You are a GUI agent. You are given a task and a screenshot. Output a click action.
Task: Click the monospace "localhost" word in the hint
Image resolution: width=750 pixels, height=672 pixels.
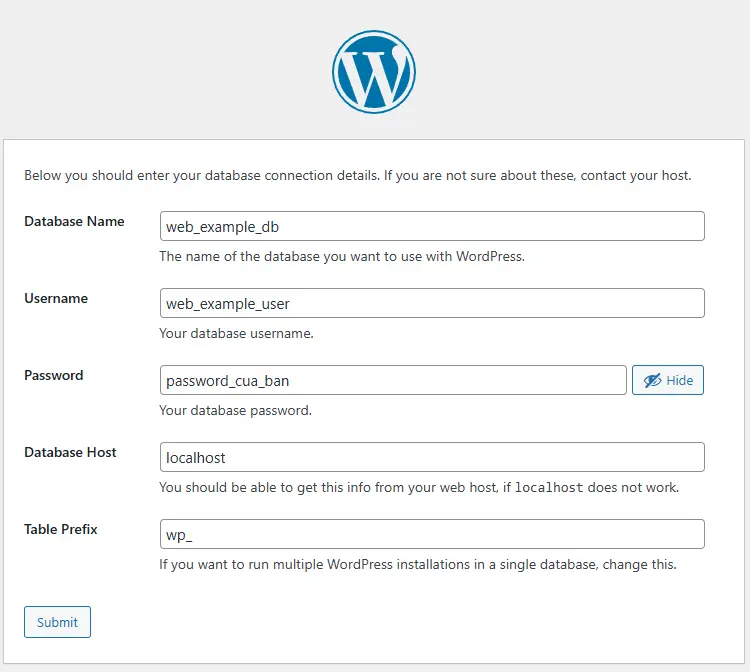(549, 488)
